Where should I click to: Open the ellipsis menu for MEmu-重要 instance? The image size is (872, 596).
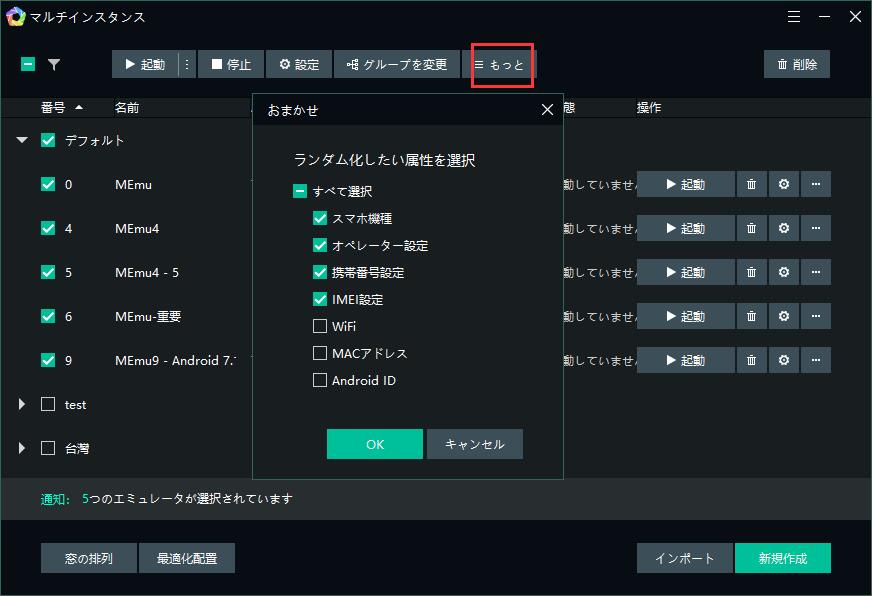pos(816,316)
